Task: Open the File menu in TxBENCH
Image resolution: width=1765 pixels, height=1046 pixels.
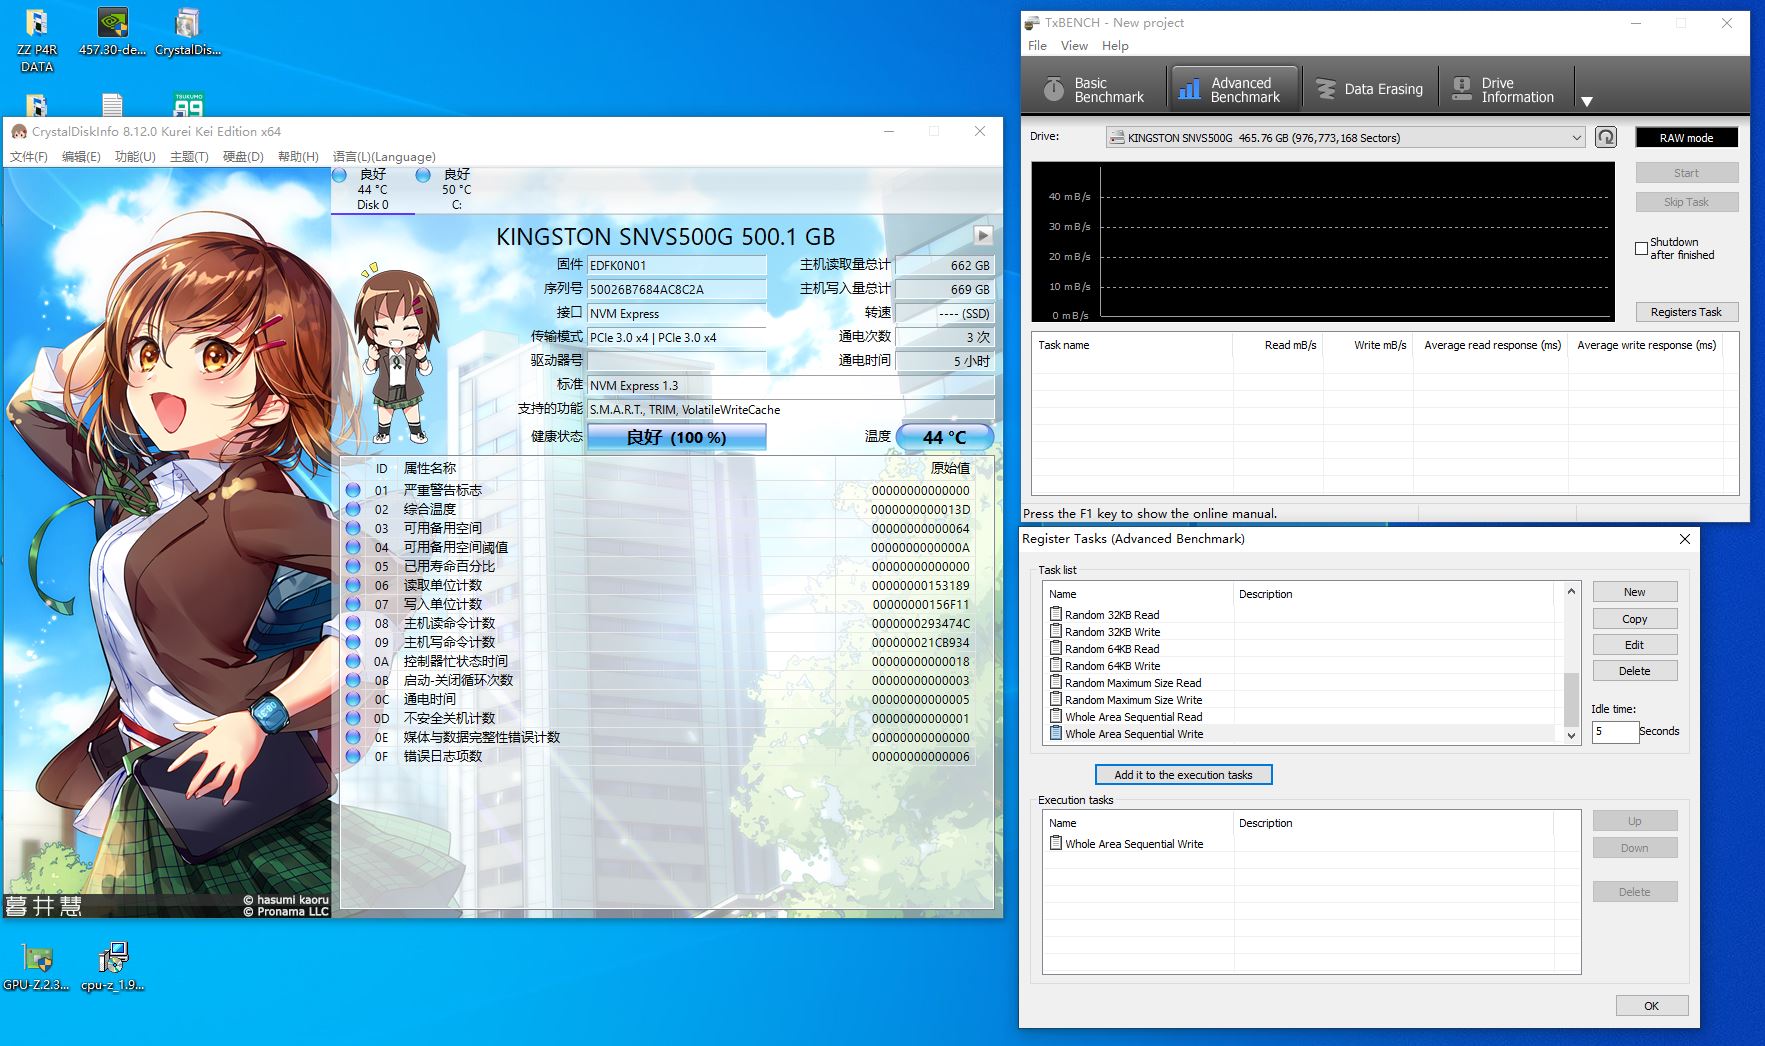Action: pyautogui.click(x=1037, y=45)
